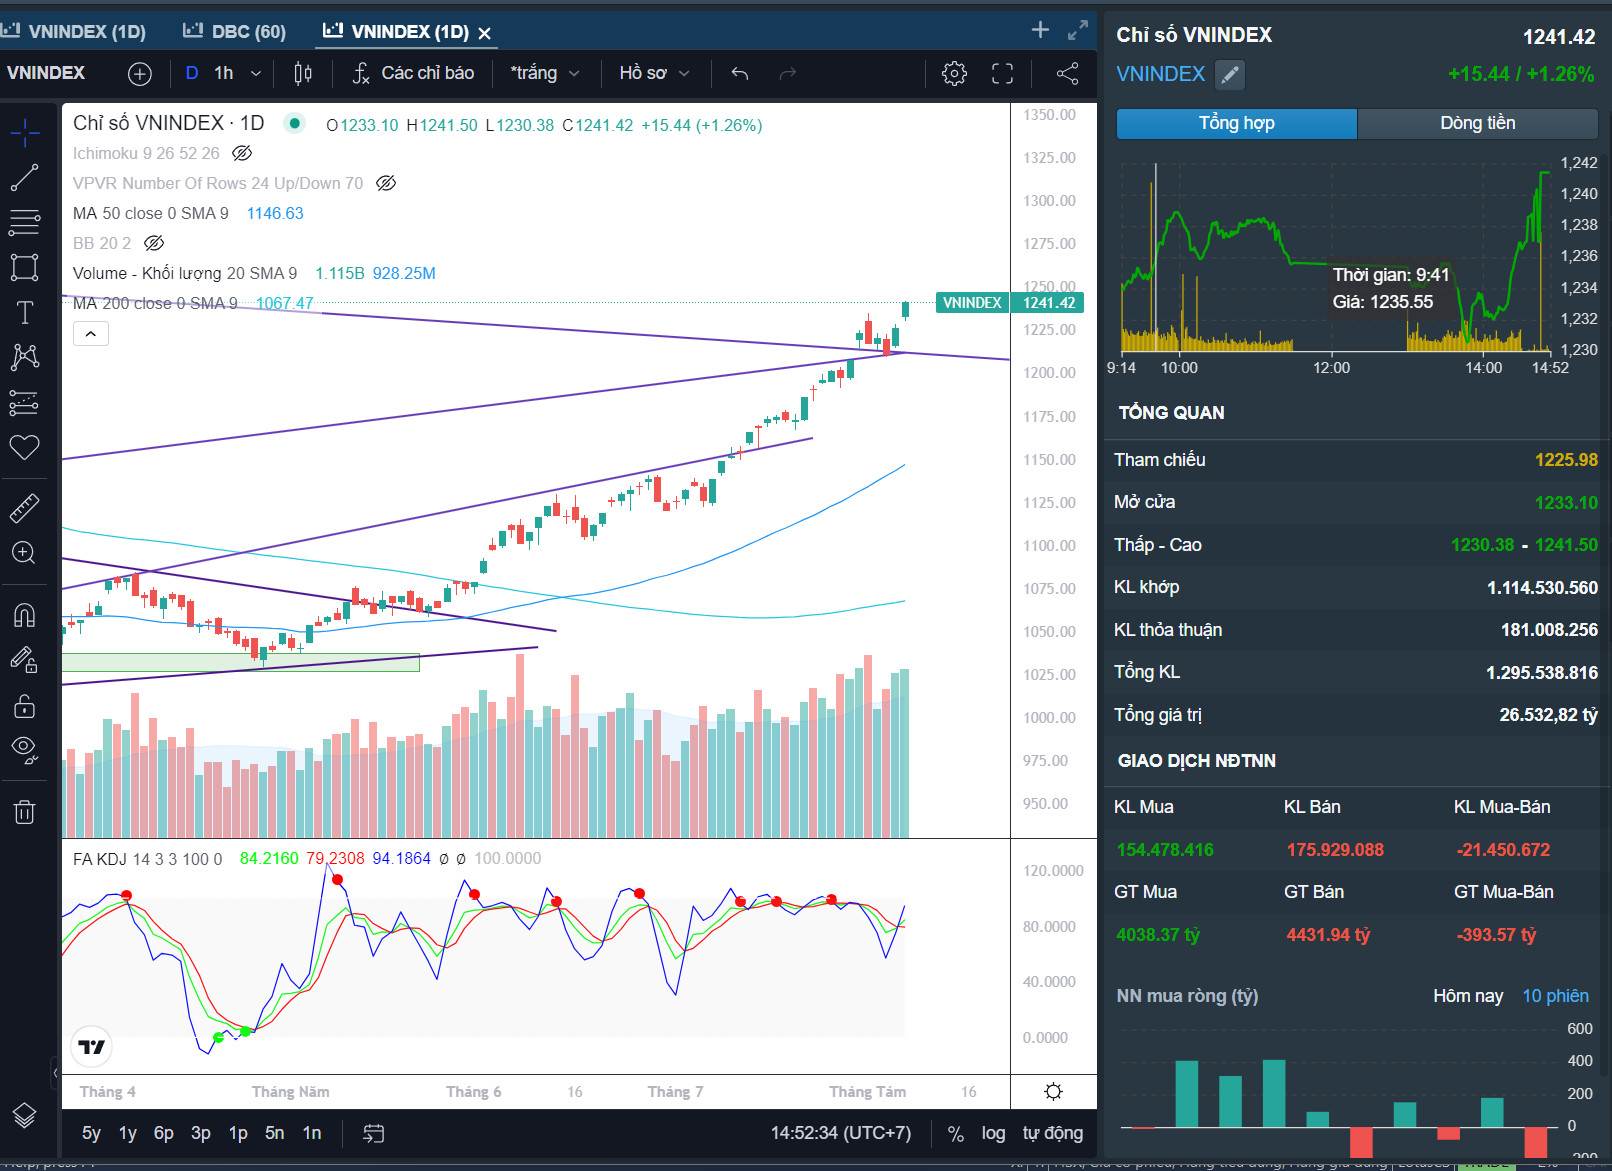Undo the last chart action
This screenshot has width=1612, height=1171.
pyautogui.click(x=740, y=73)
